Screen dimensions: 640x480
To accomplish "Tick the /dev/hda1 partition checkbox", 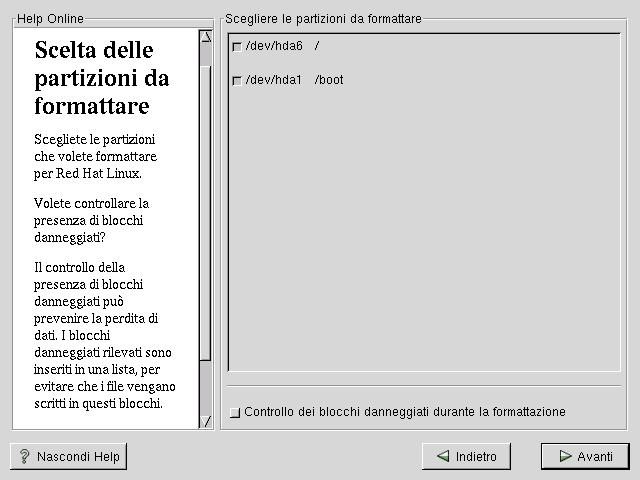I will (237, 81).
